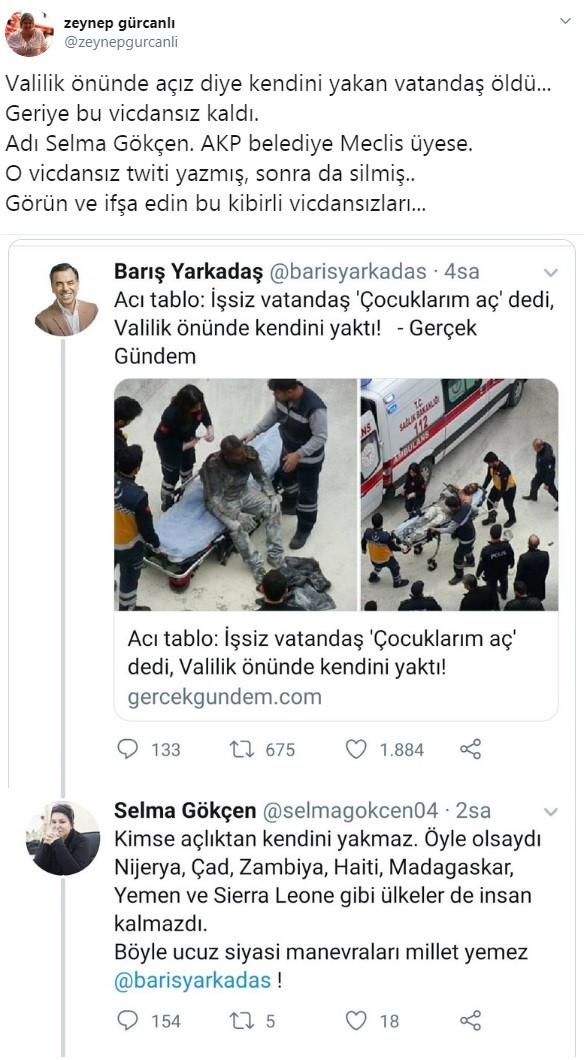Like Selma Gökçen's tweet with the heart
The image size is (584, 1060).
click(x=356, y=1019)
